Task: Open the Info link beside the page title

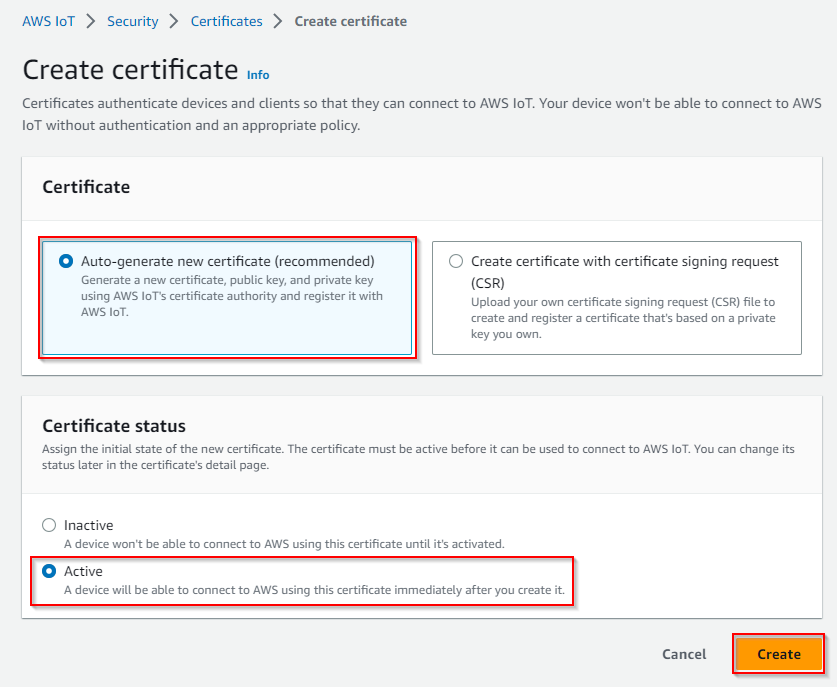Action: pos(258,75)
